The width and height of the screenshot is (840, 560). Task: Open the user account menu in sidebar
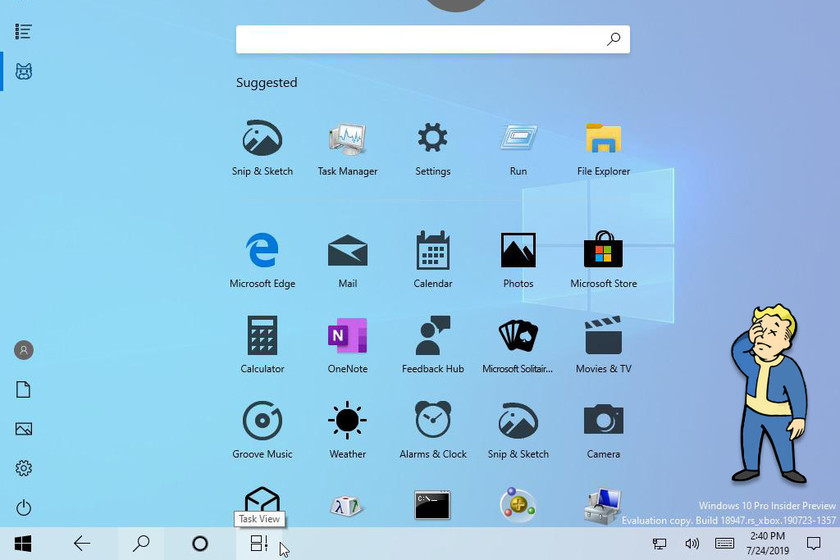tap(24, 350)
